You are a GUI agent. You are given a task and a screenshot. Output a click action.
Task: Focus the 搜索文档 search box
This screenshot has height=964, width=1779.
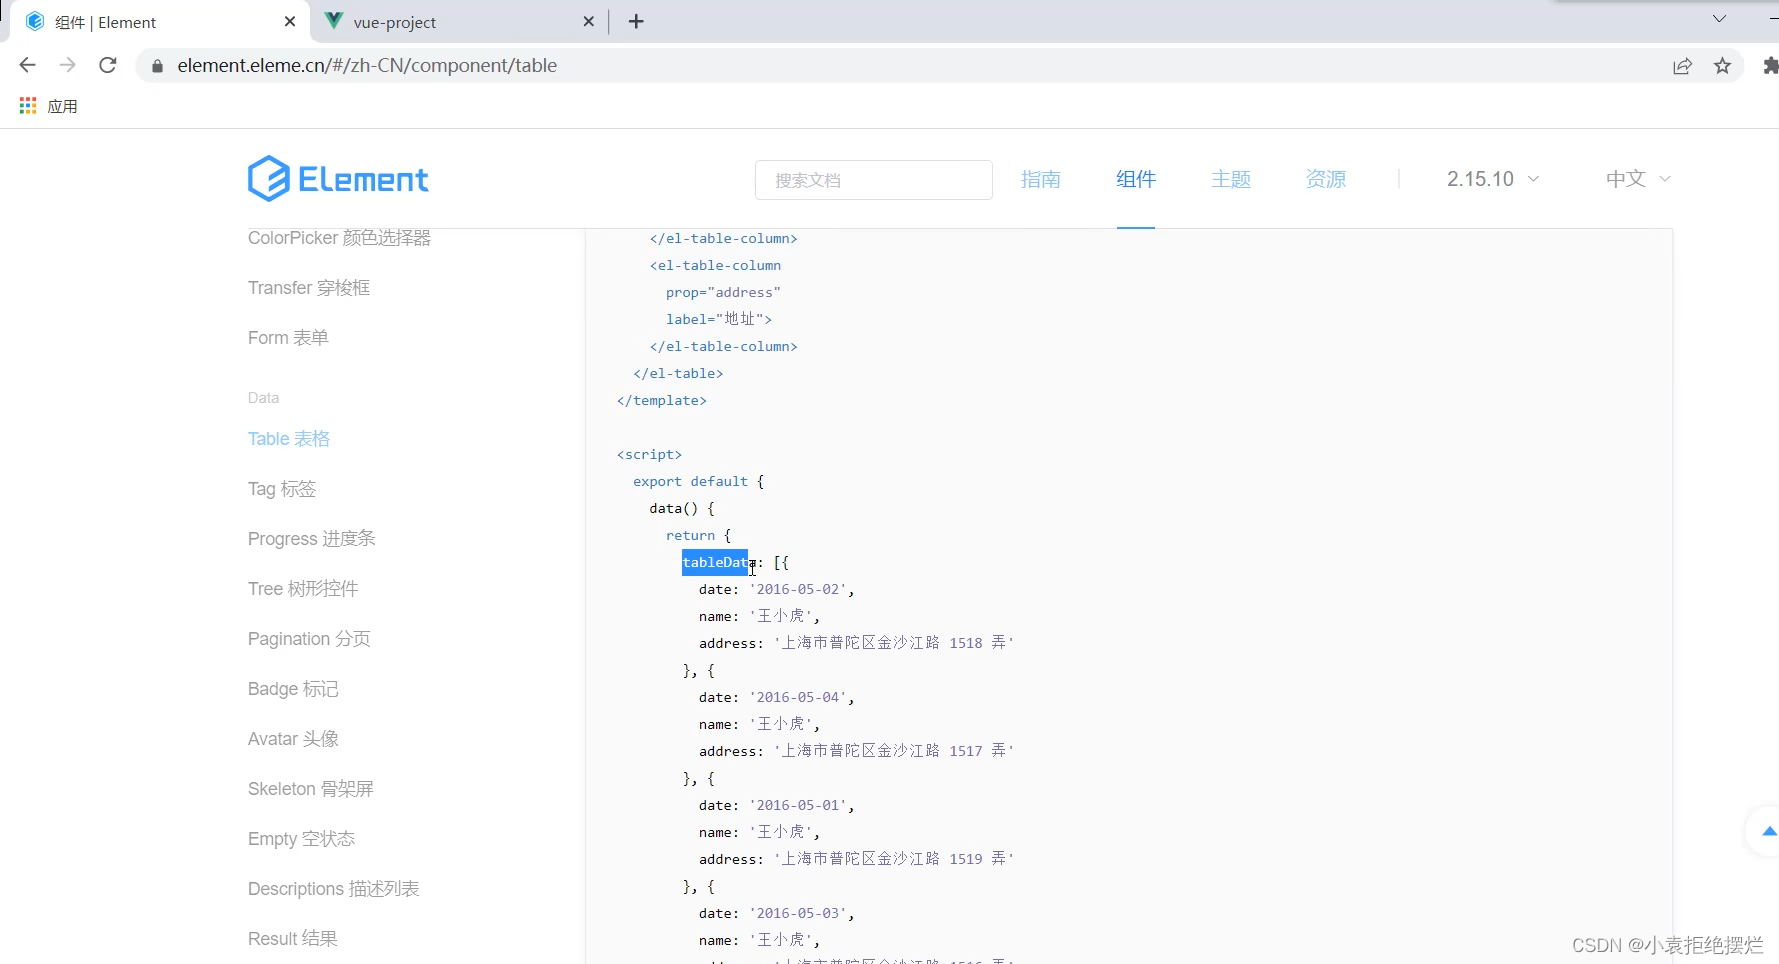(x=874, y=180)
